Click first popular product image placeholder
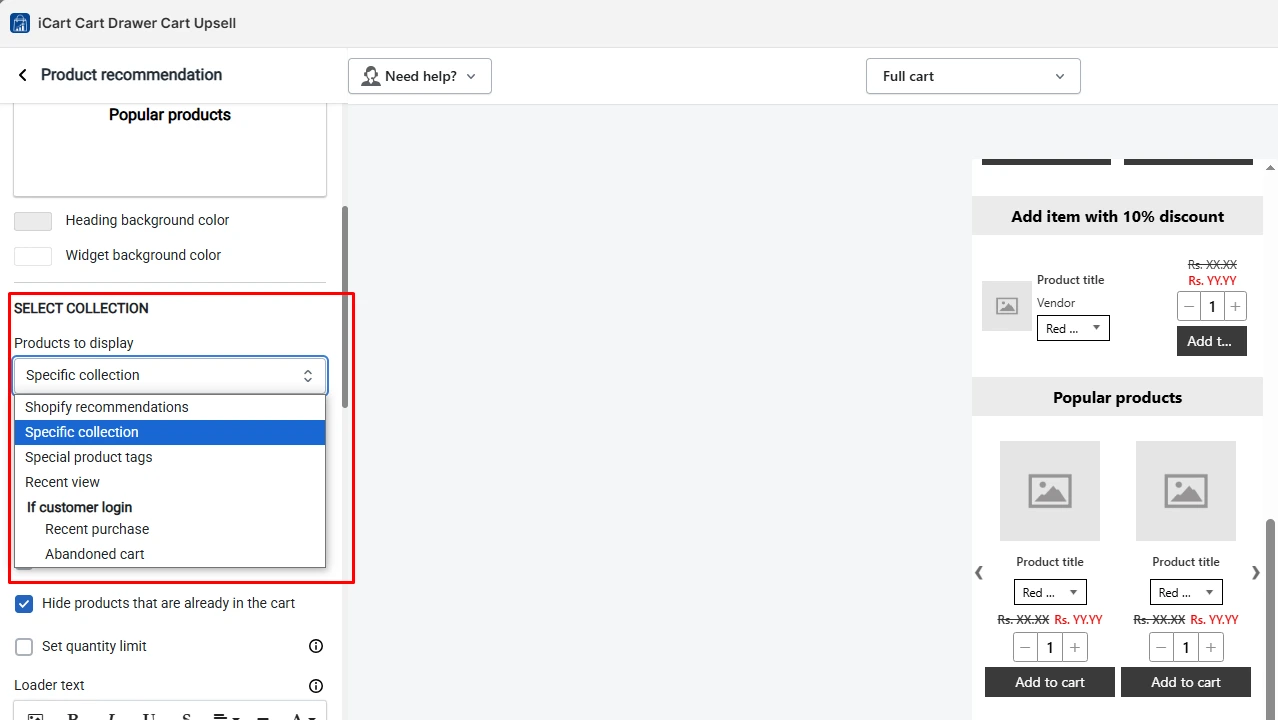 point(1050,491)
